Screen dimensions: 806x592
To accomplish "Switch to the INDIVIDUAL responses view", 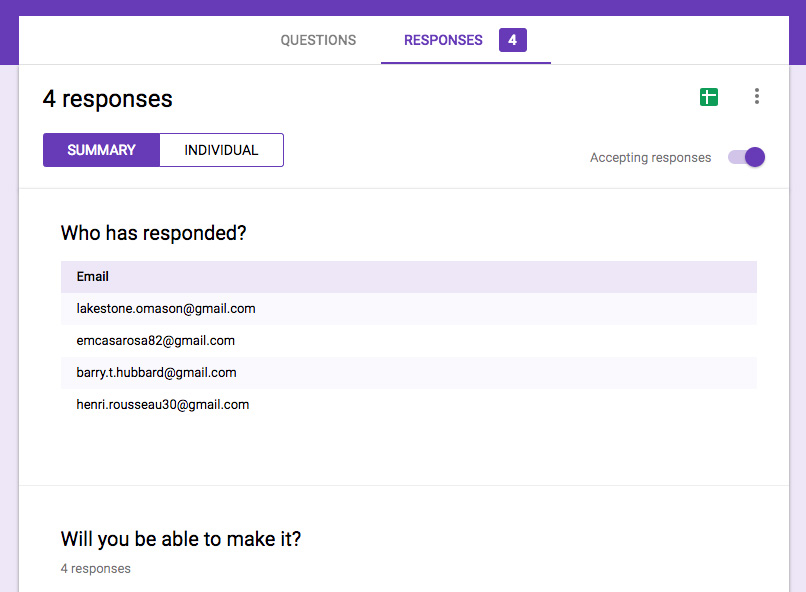I will pyautogui.click(x=221, y=150).
